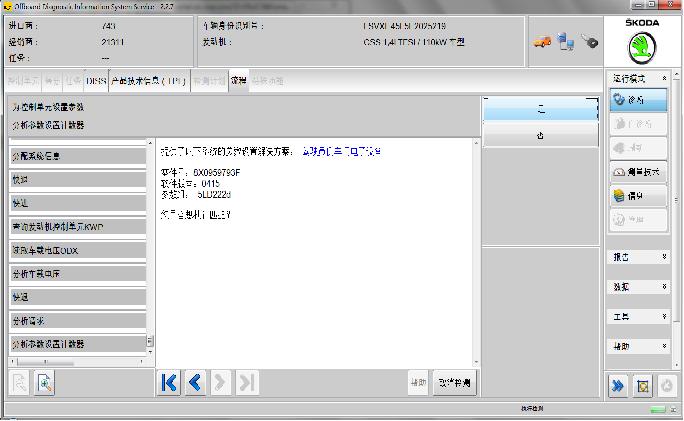Click the 取消检测 cancel test button
Image resolution: width=684 pixels, height=421 pixels.
(x=455, y=383)
